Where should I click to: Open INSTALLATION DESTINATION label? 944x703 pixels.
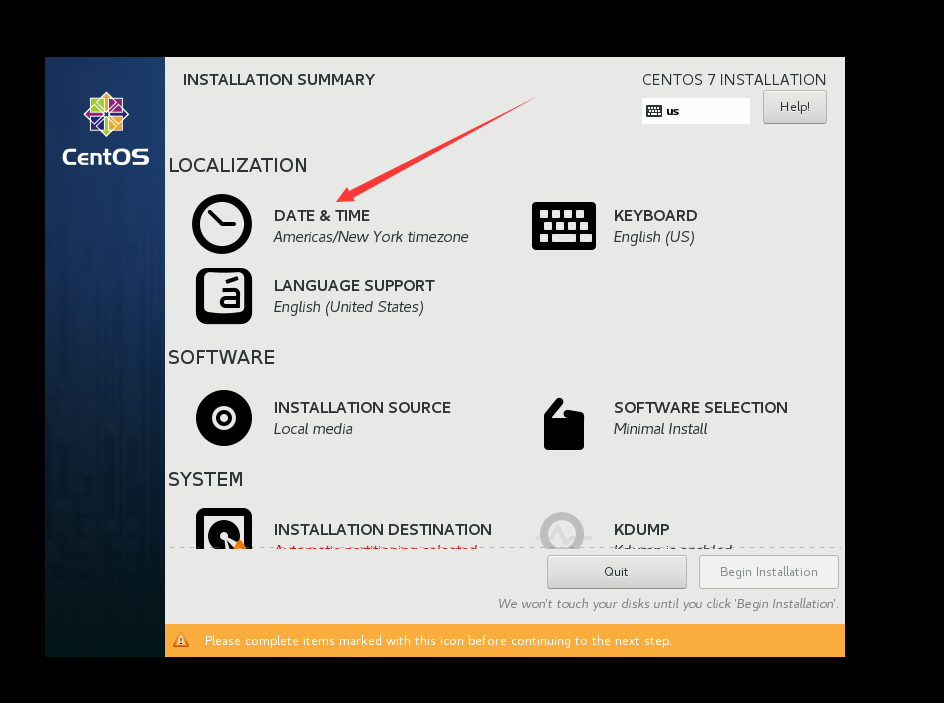point(382,530)
